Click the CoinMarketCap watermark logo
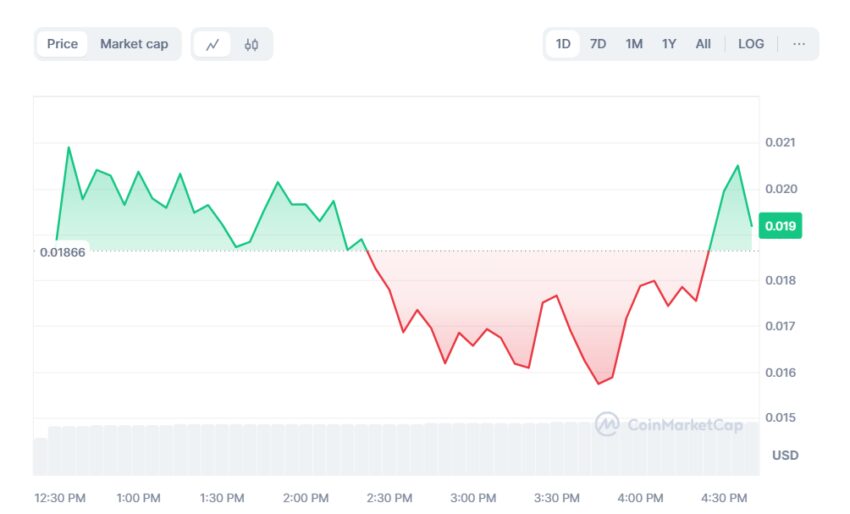The width and height of the screenshot is (850, 514). [668, 425]
